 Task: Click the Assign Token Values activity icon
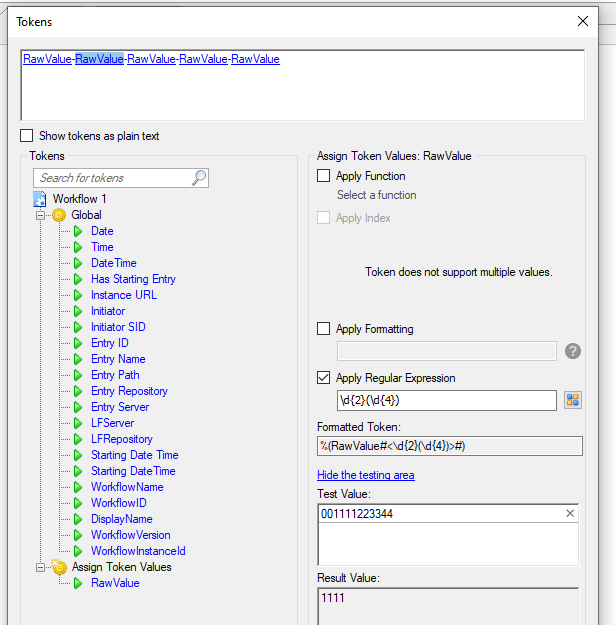pos(59,567)
